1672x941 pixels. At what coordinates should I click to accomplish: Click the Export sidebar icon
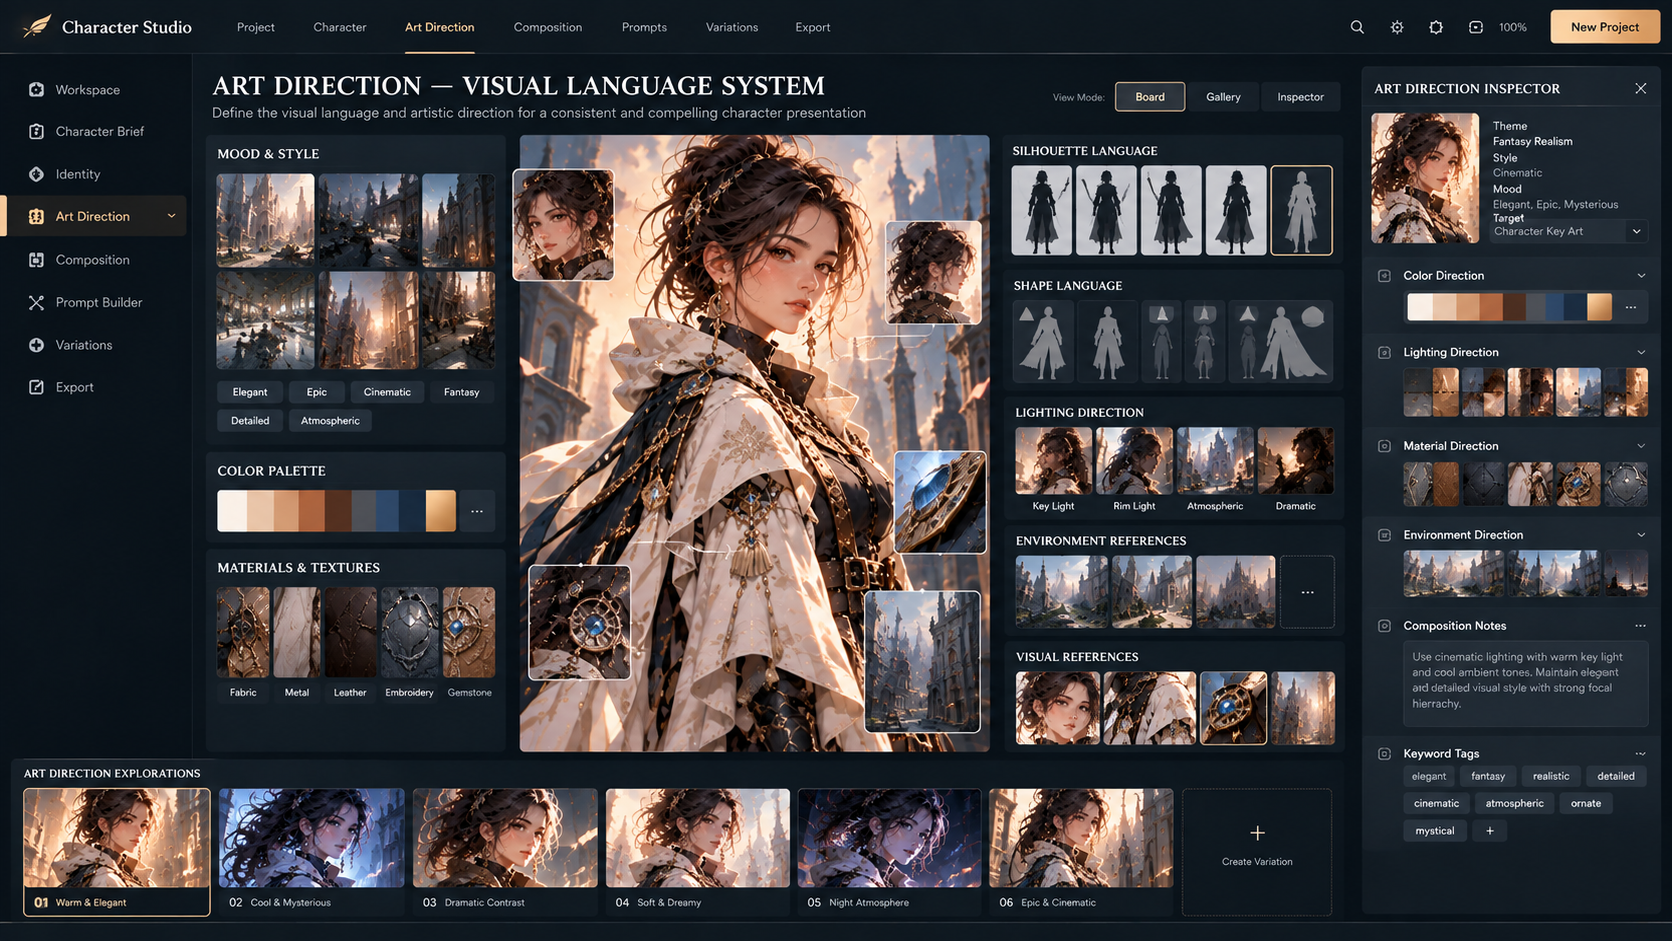point(36,387)
